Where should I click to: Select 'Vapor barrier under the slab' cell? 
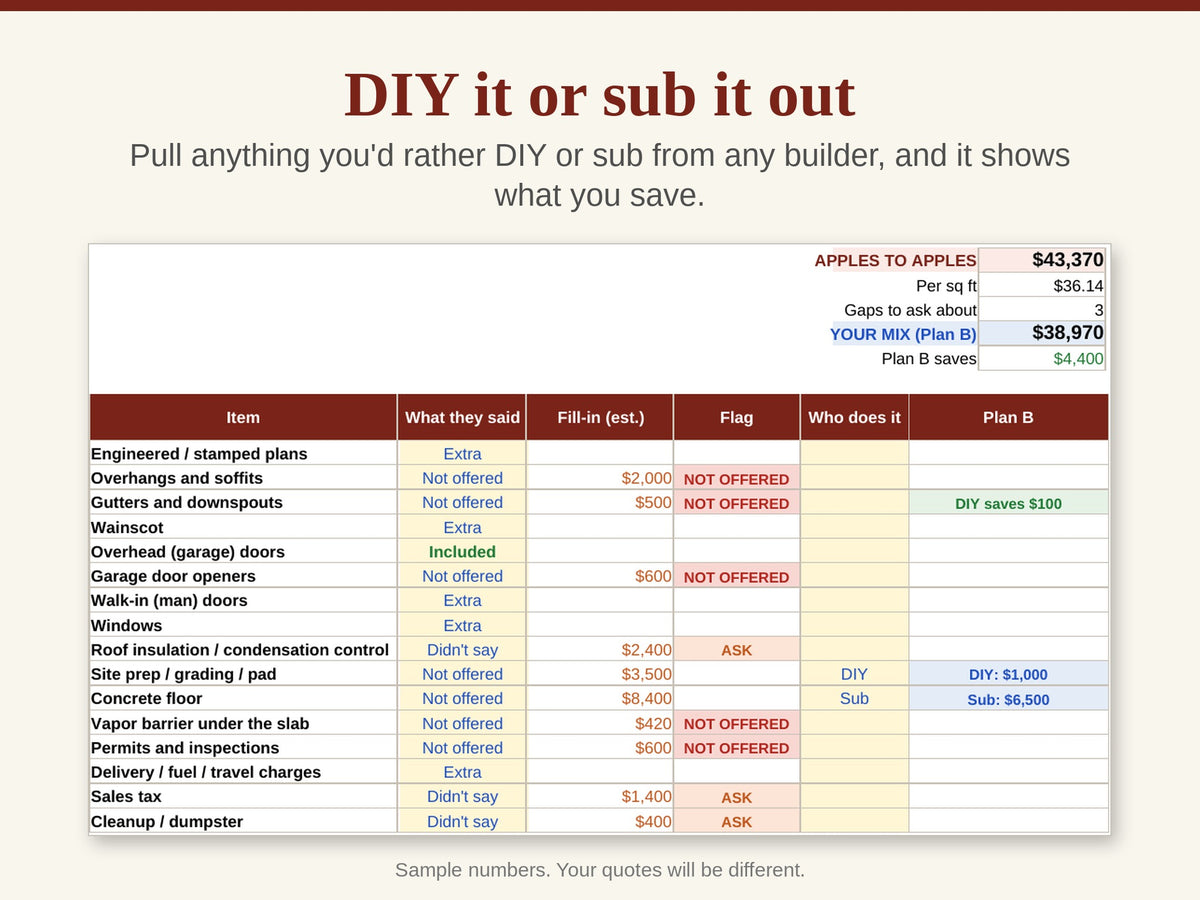pyautogui.click(x=243, y=723)
